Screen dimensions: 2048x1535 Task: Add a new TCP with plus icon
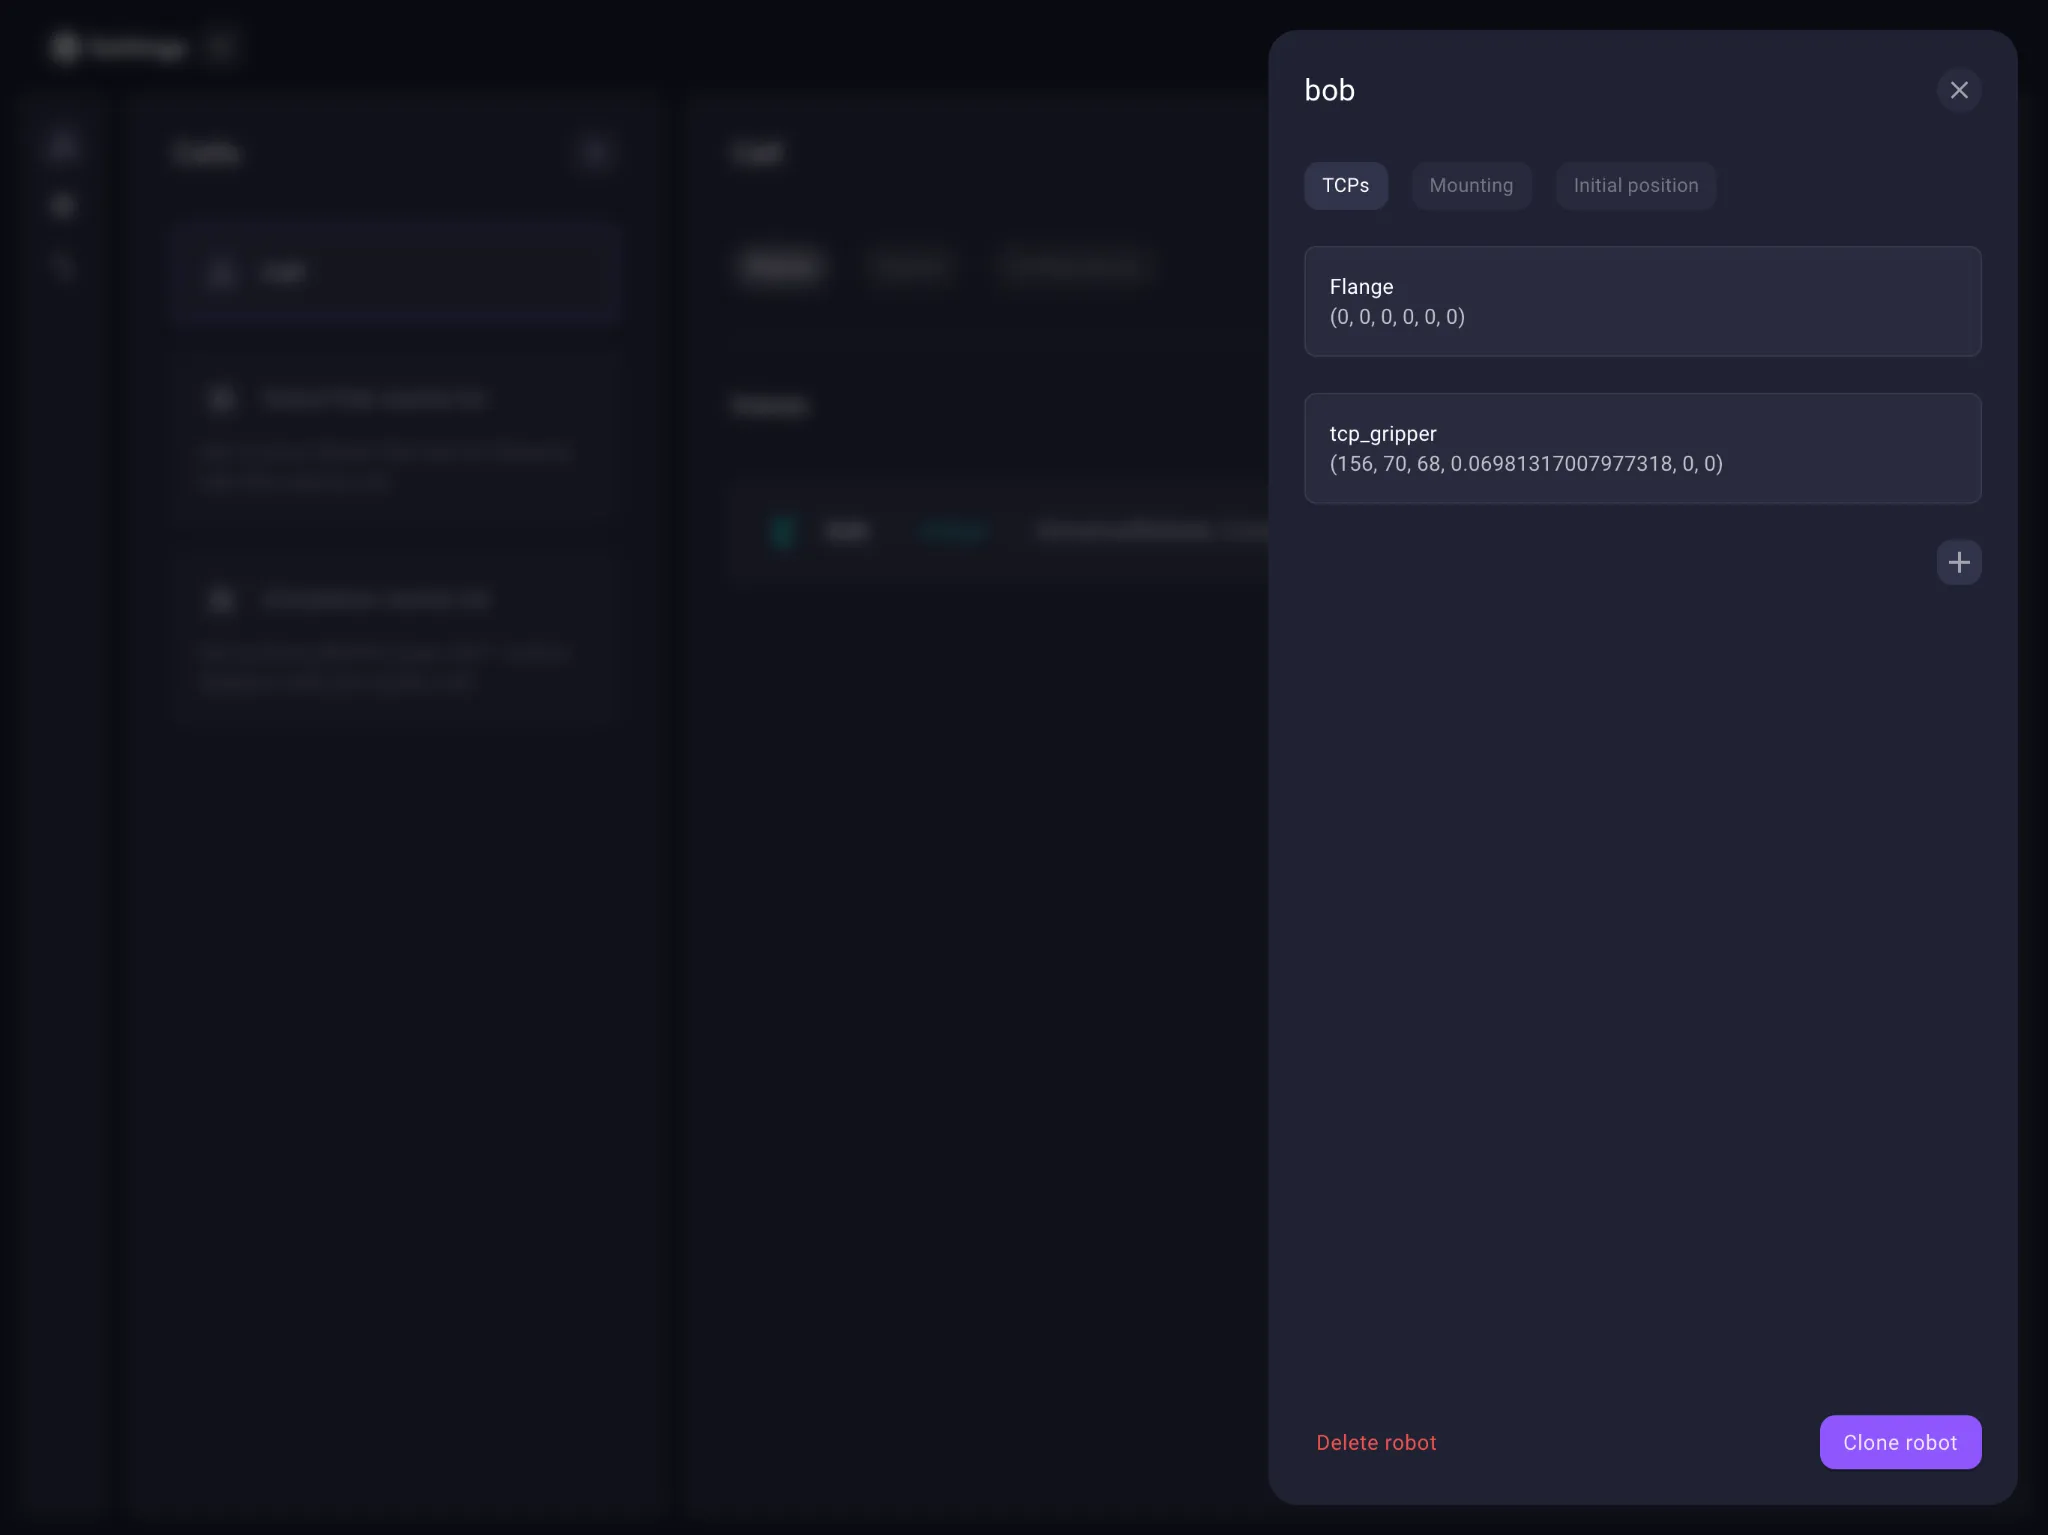coord(1958,562)
